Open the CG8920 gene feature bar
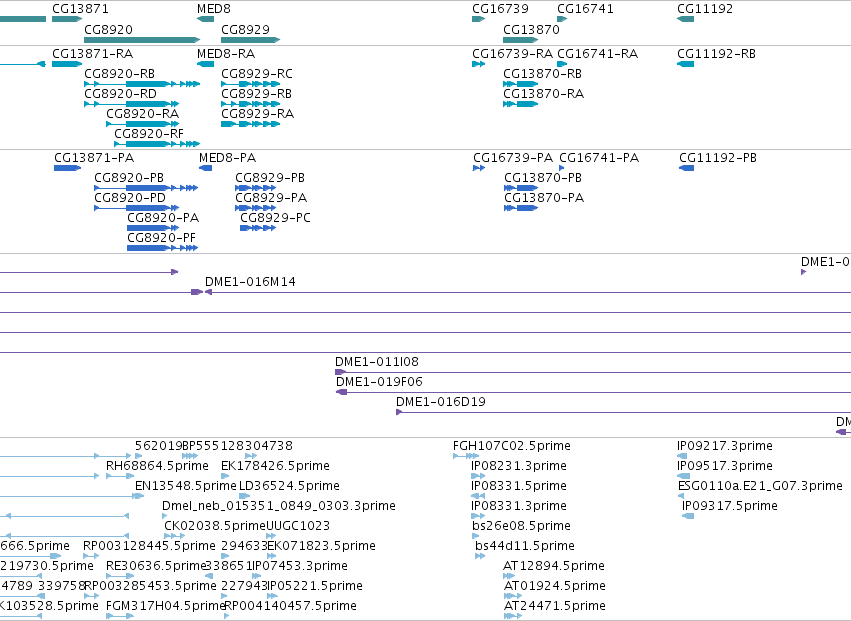This screenshot has height=621, width=851. tap(142, 40)
